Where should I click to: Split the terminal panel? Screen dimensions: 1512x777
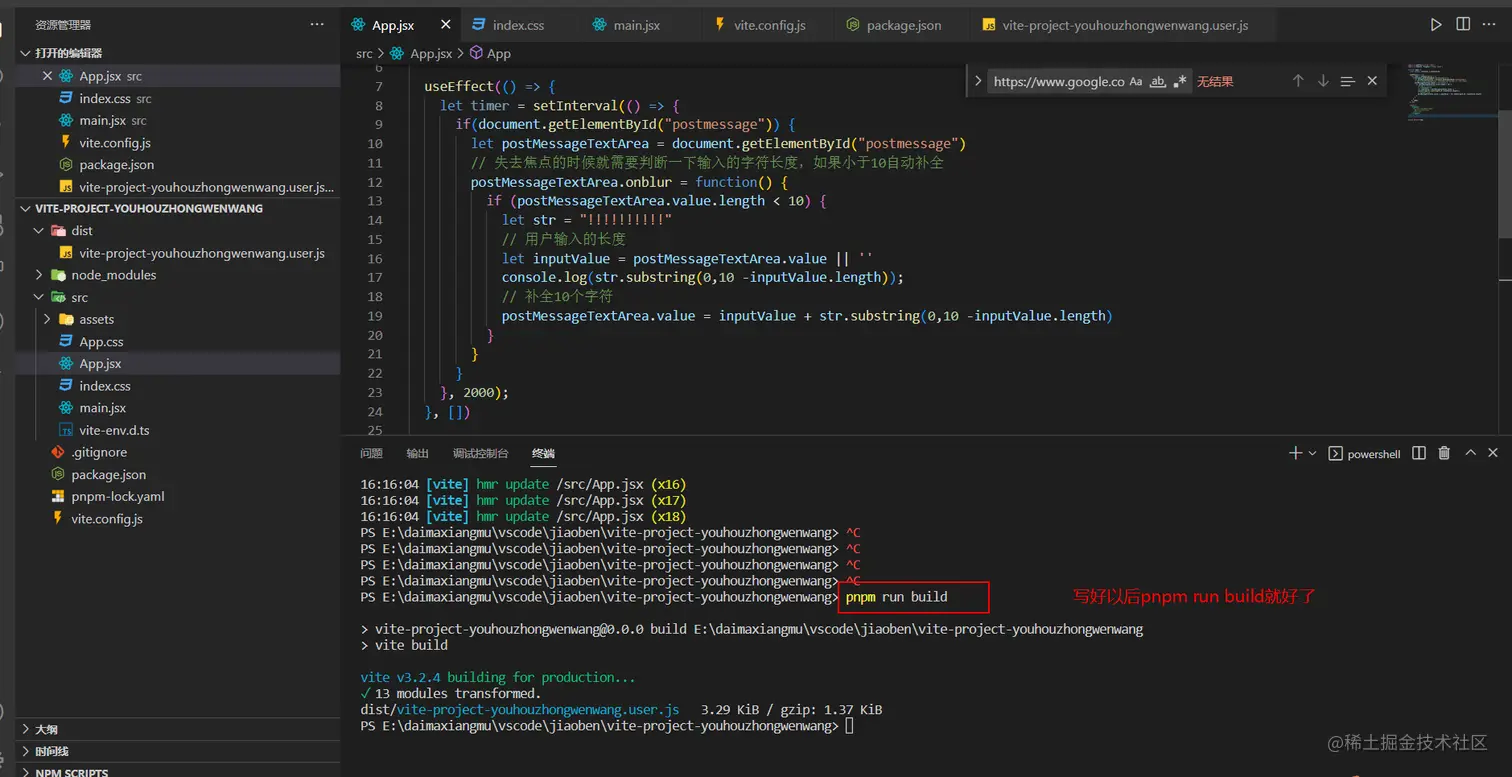tap(1418, 453)
